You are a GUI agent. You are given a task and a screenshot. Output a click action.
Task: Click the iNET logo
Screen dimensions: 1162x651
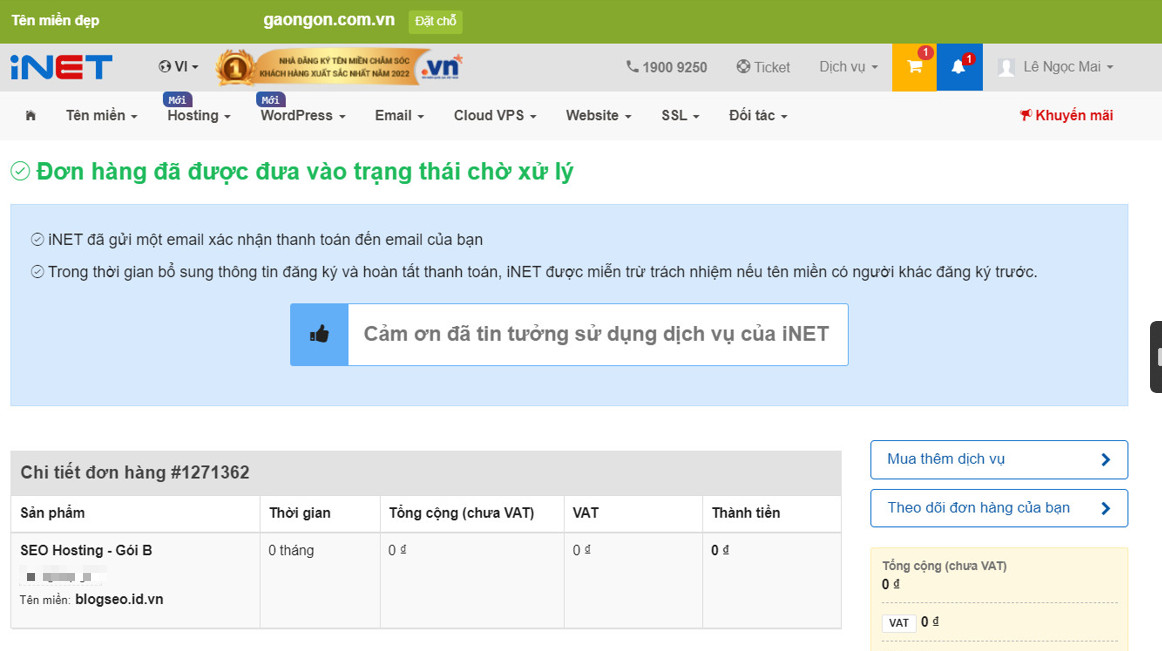[62, 67]
